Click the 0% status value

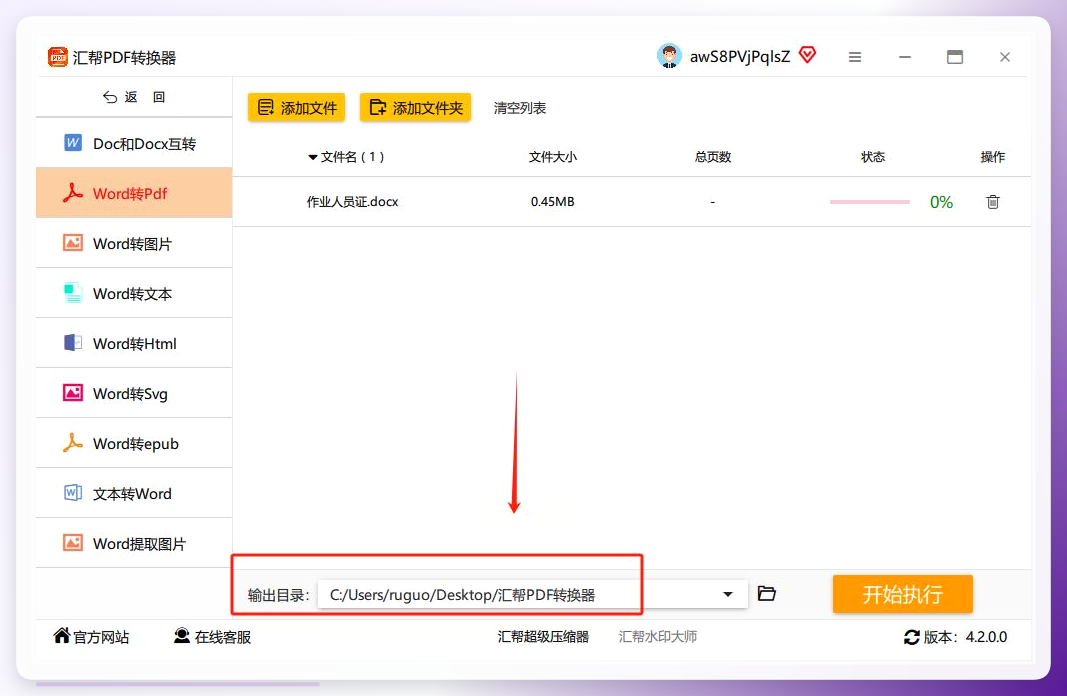[941, 202]
